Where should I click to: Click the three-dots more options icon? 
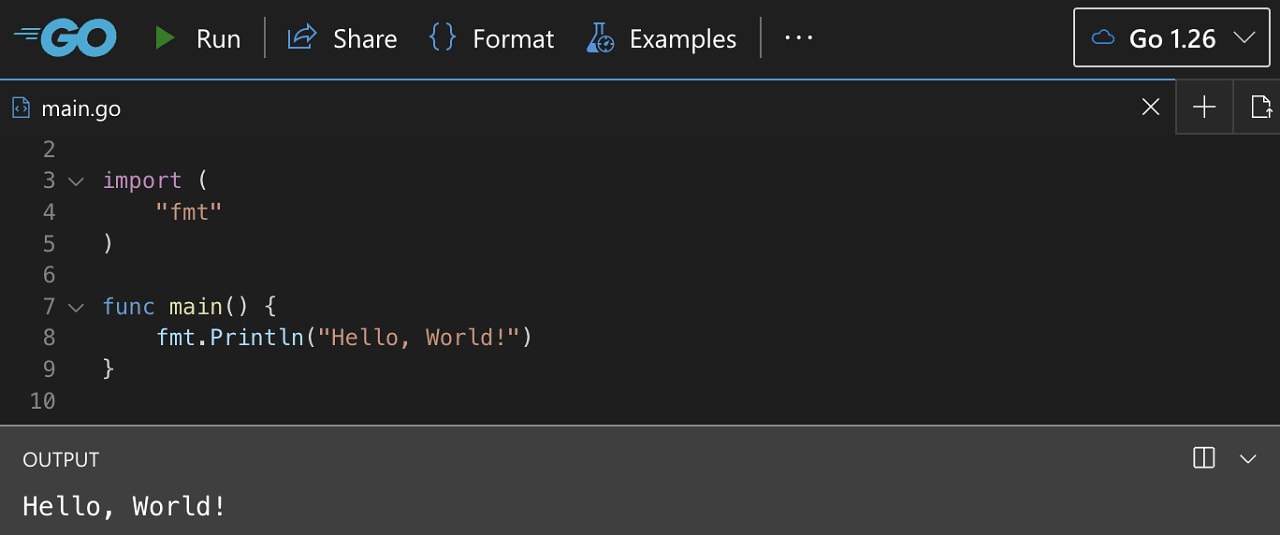point(798,38)
